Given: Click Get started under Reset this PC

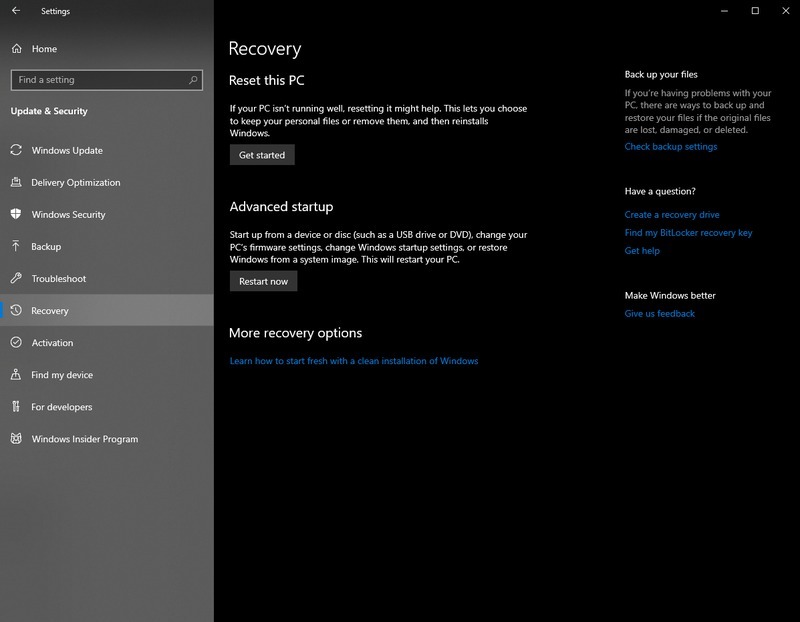Looking at the screenshot, I should 262,155.
